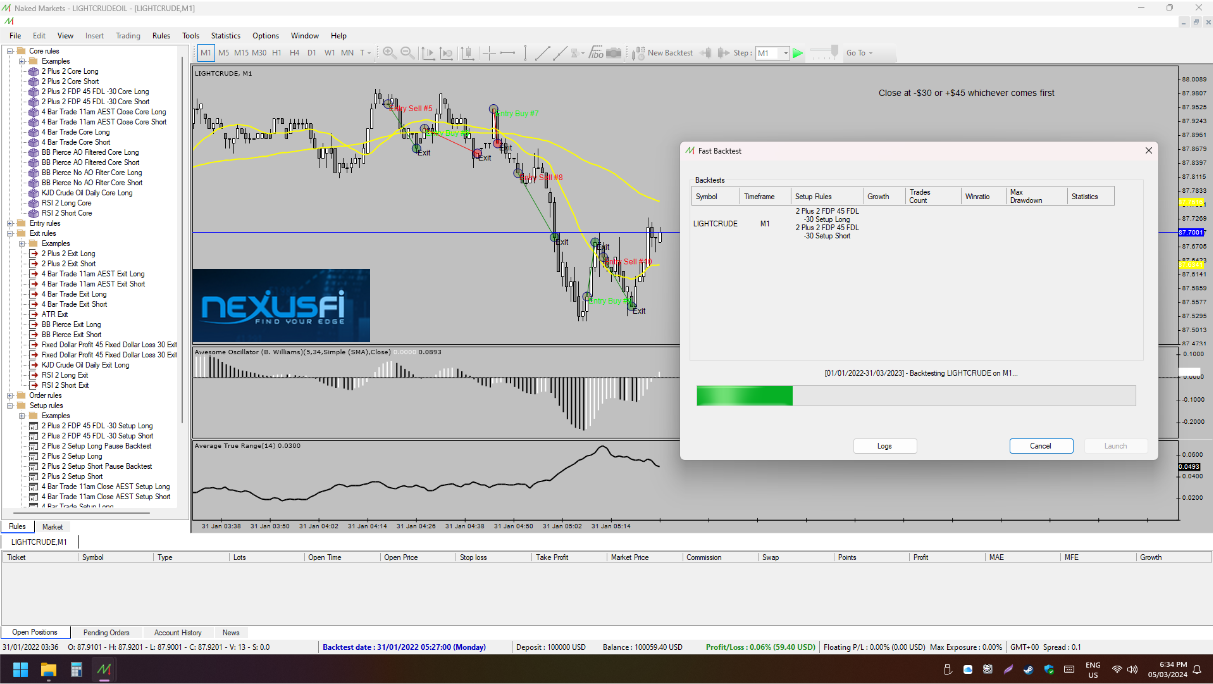Click the Logs button in Fast Backtest
Image resolution: width=1213 pixels, height=684 pixels.
pyautogui.click(x=885, y=446)
